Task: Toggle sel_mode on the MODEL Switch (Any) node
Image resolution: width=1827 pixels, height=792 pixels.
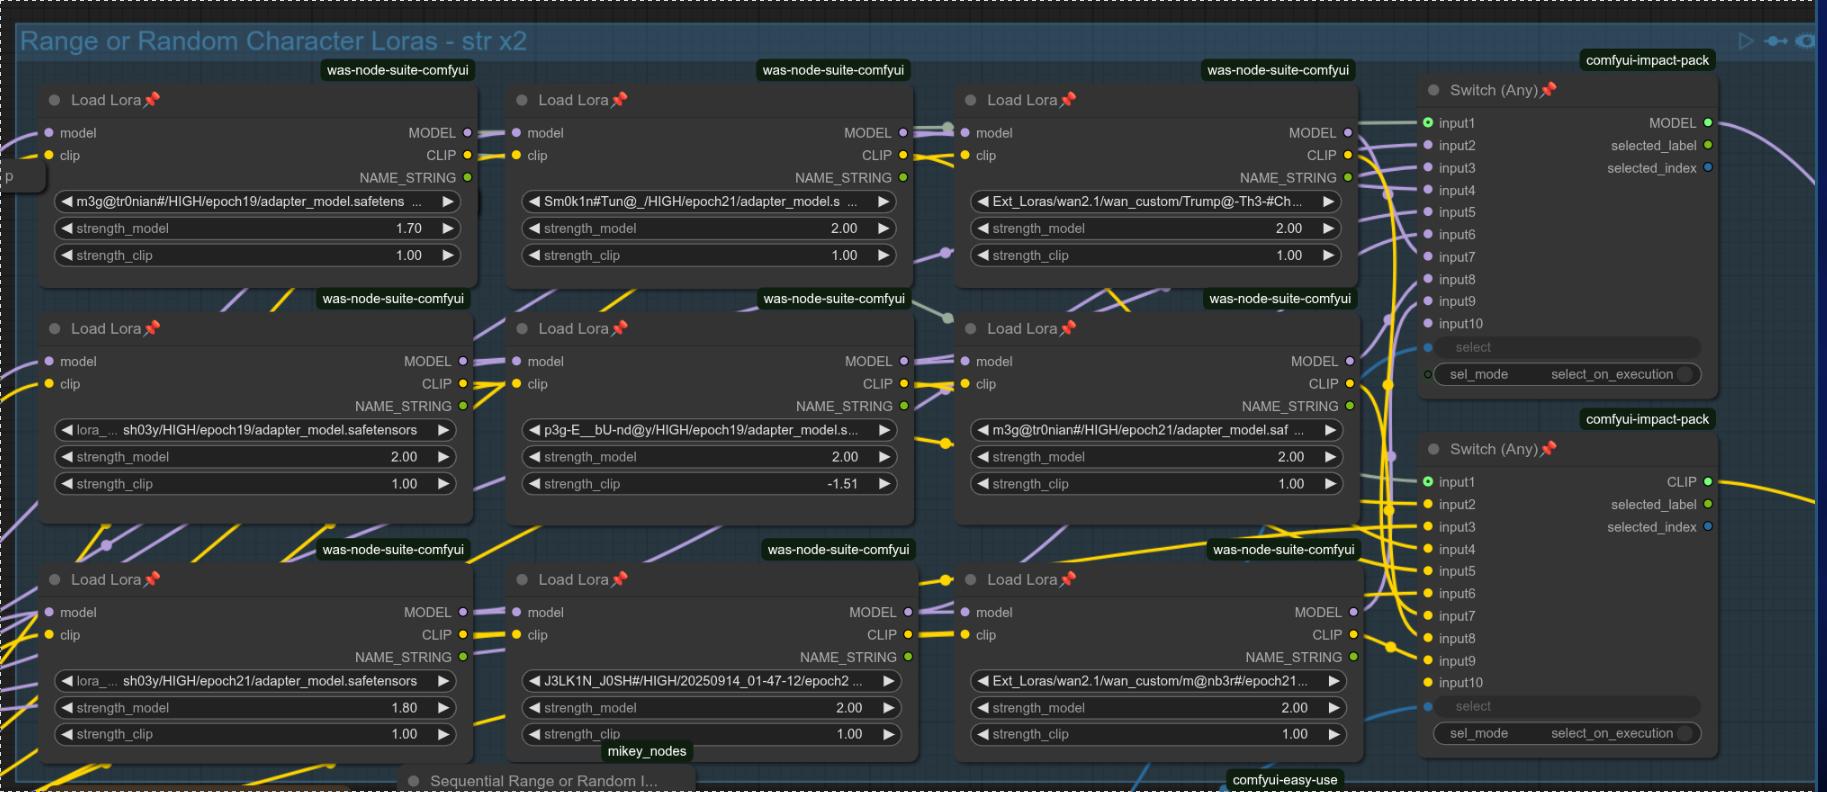Action: [x=1567, y=374]
